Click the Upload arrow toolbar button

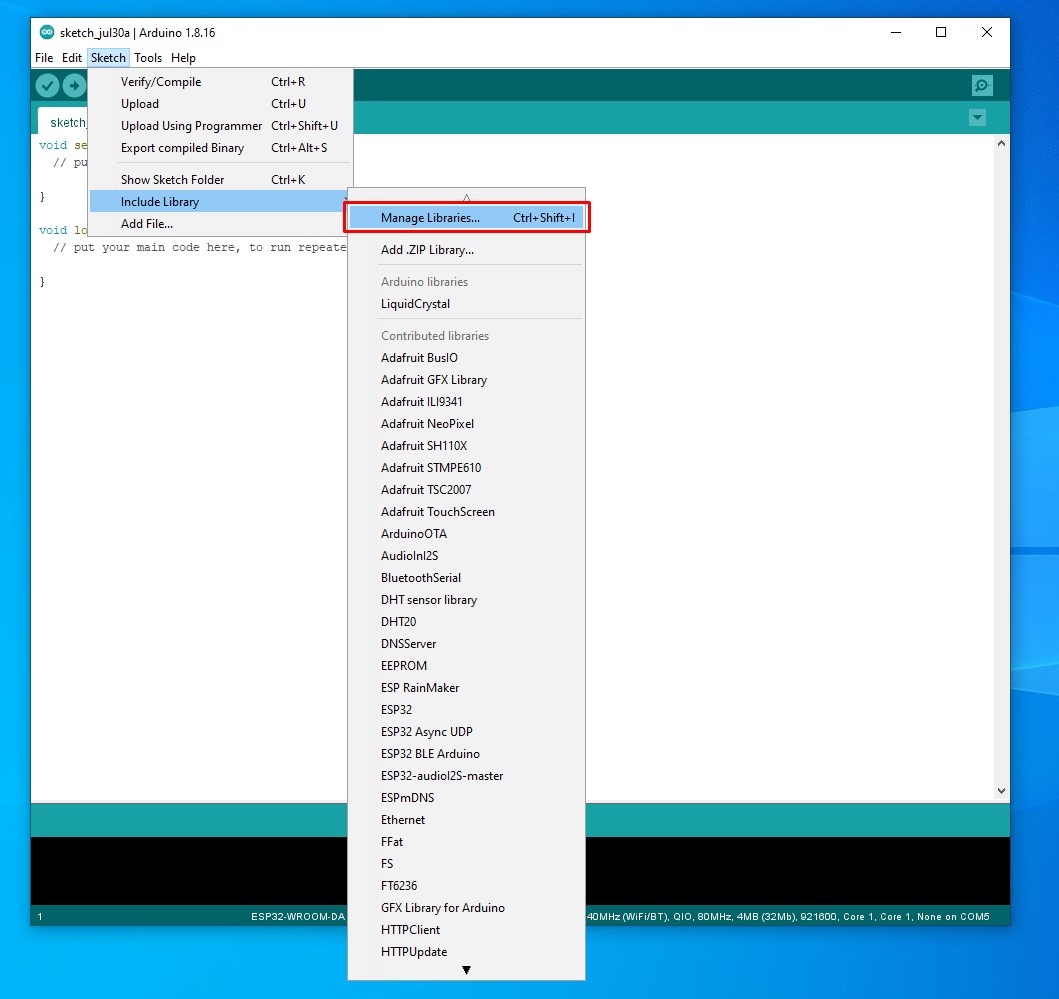(75, 86)
